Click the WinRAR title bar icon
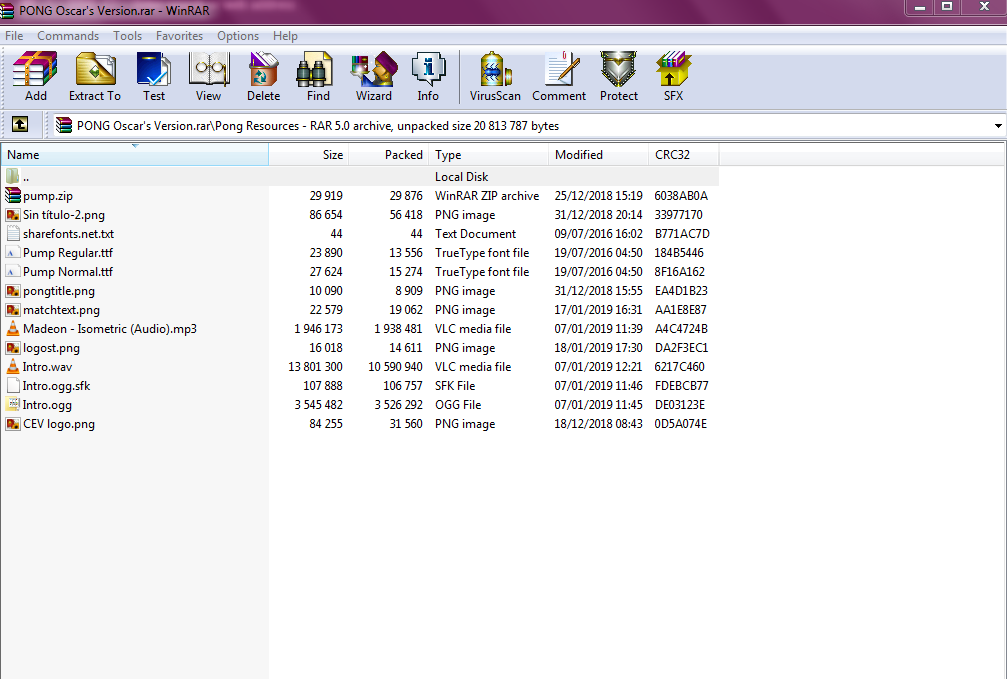The height and width of the screenshot is (679, 1007). (x=7, y=10)
